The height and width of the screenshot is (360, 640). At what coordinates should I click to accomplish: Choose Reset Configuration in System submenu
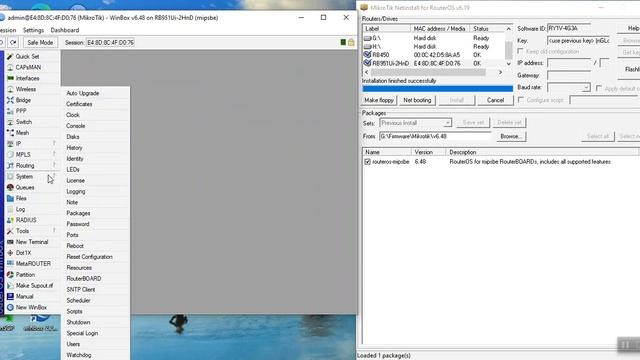point(89,257)
